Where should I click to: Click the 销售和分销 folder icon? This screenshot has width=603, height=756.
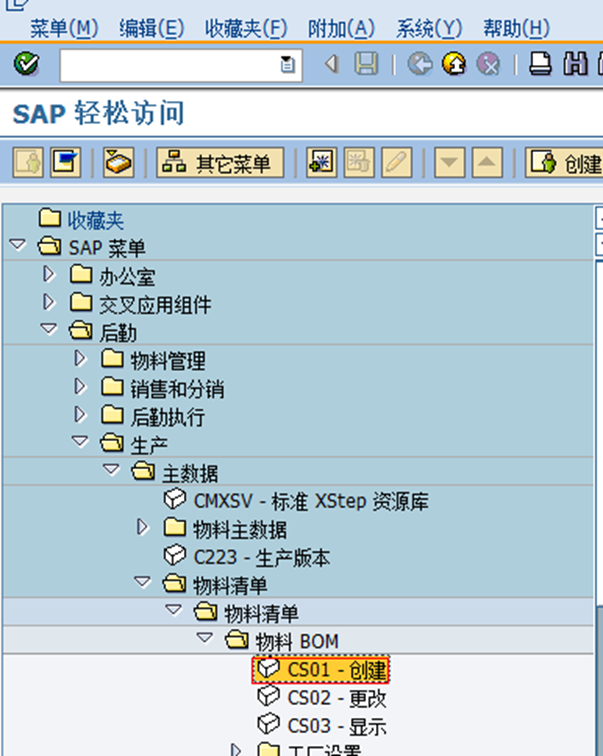[112, 387]
